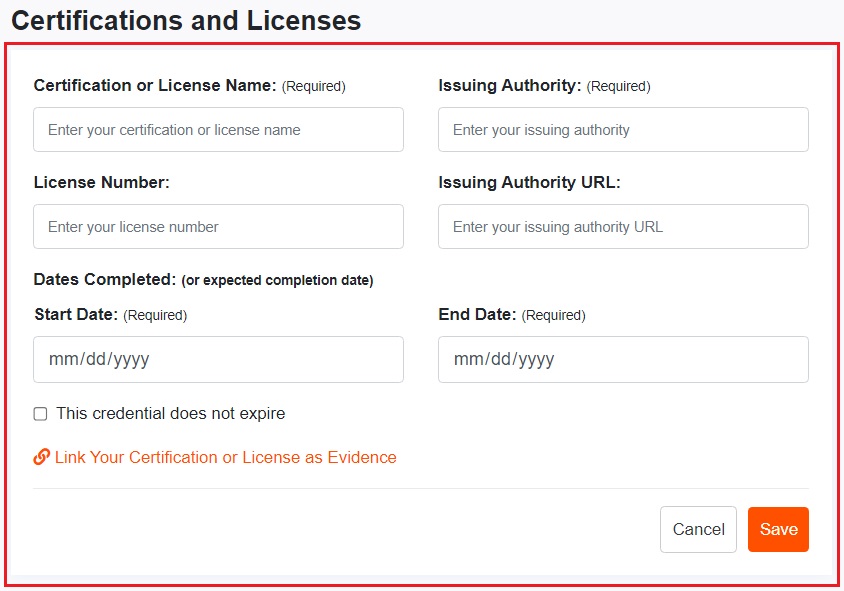Open 'Link Your Certification or License as Evidence'
The image size is (844, 591).
pyautogui.click(x=225, y=457)
